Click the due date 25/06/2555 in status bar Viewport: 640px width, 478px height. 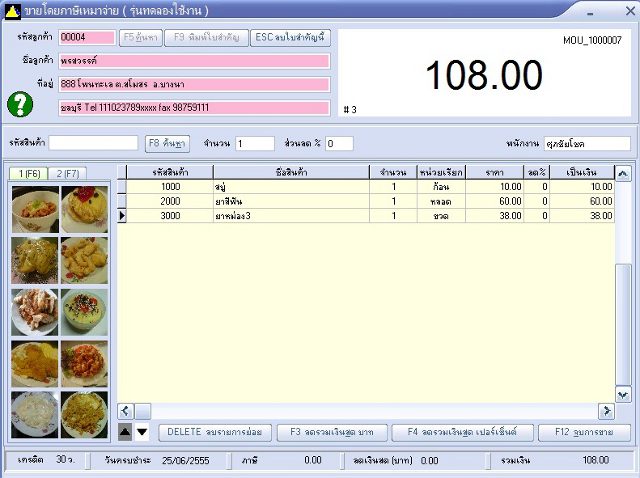186,461
